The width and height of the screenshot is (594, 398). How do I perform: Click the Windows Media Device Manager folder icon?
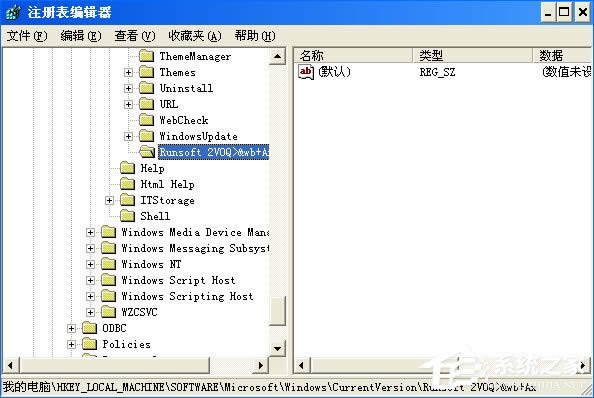click(108, 232)
